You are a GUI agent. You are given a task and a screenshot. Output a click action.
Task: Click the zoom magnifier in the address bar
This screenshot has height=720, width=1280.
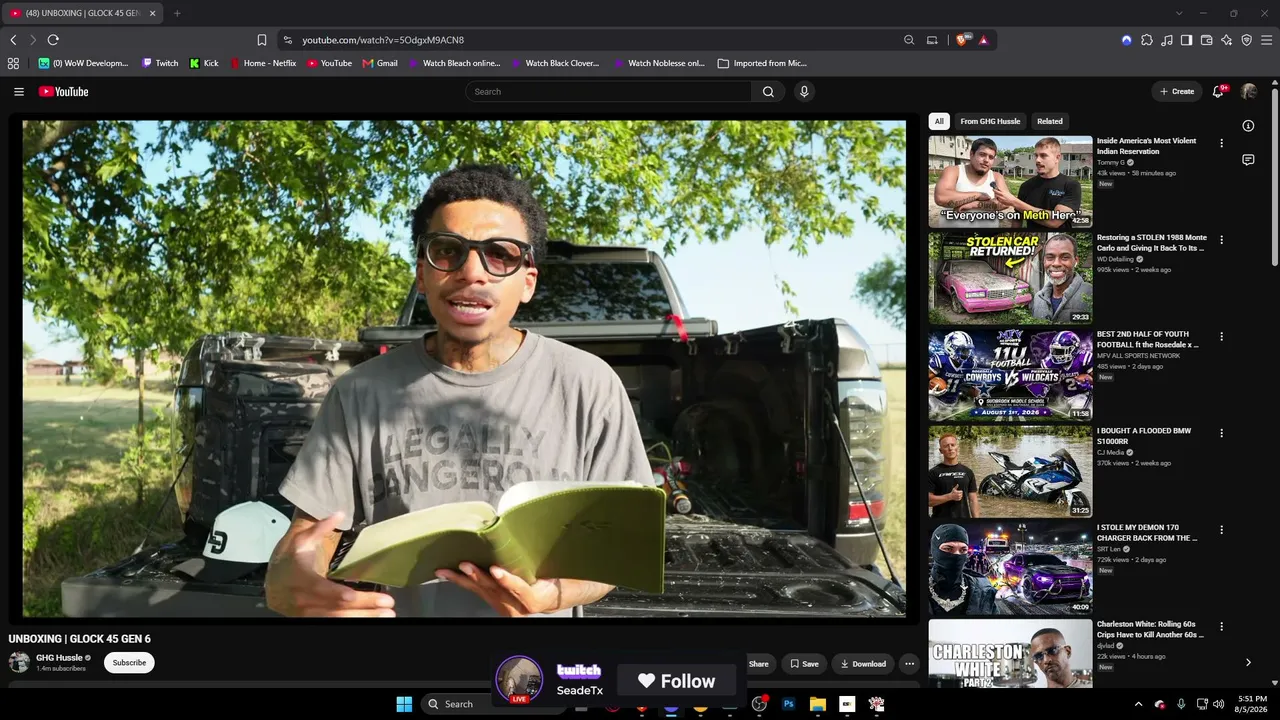pyautogui.click(x=909, y=40)
